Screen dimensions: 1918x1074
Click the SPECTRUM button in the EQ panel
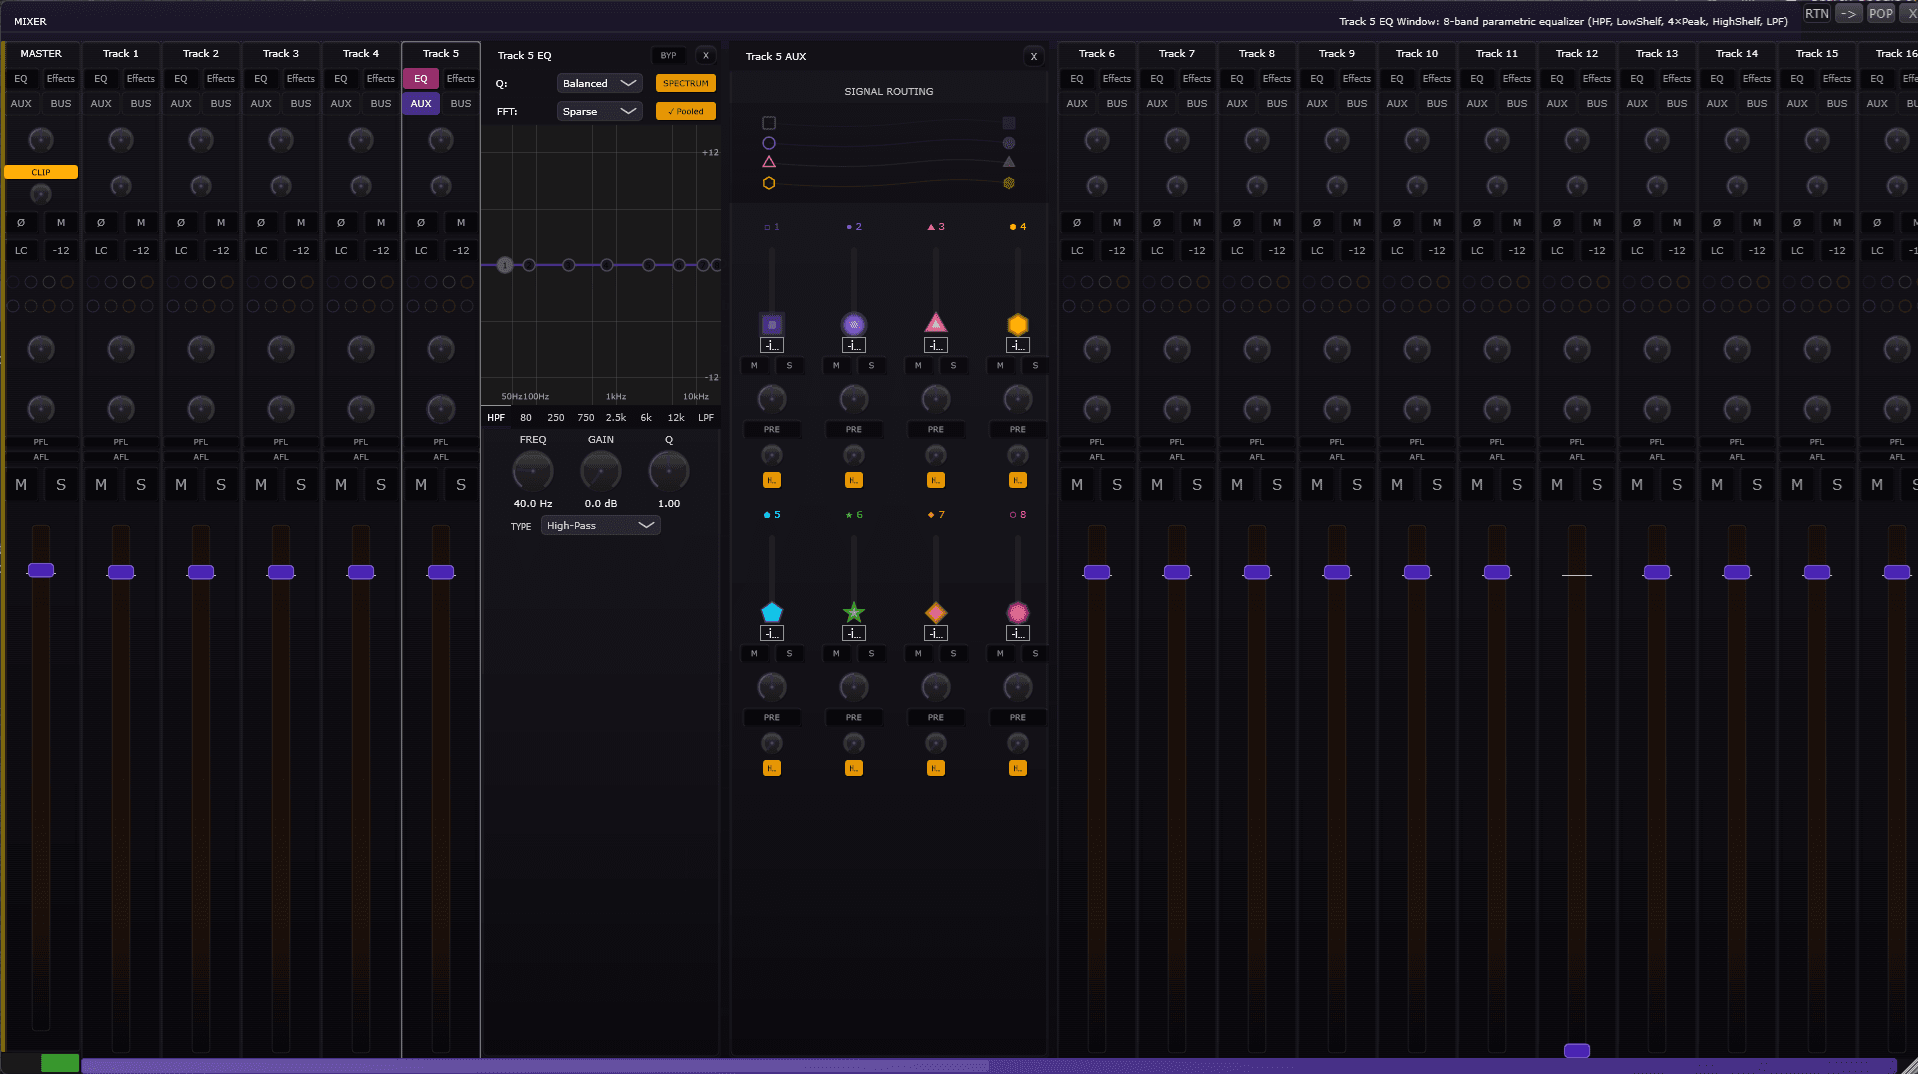tap(685, 83)
